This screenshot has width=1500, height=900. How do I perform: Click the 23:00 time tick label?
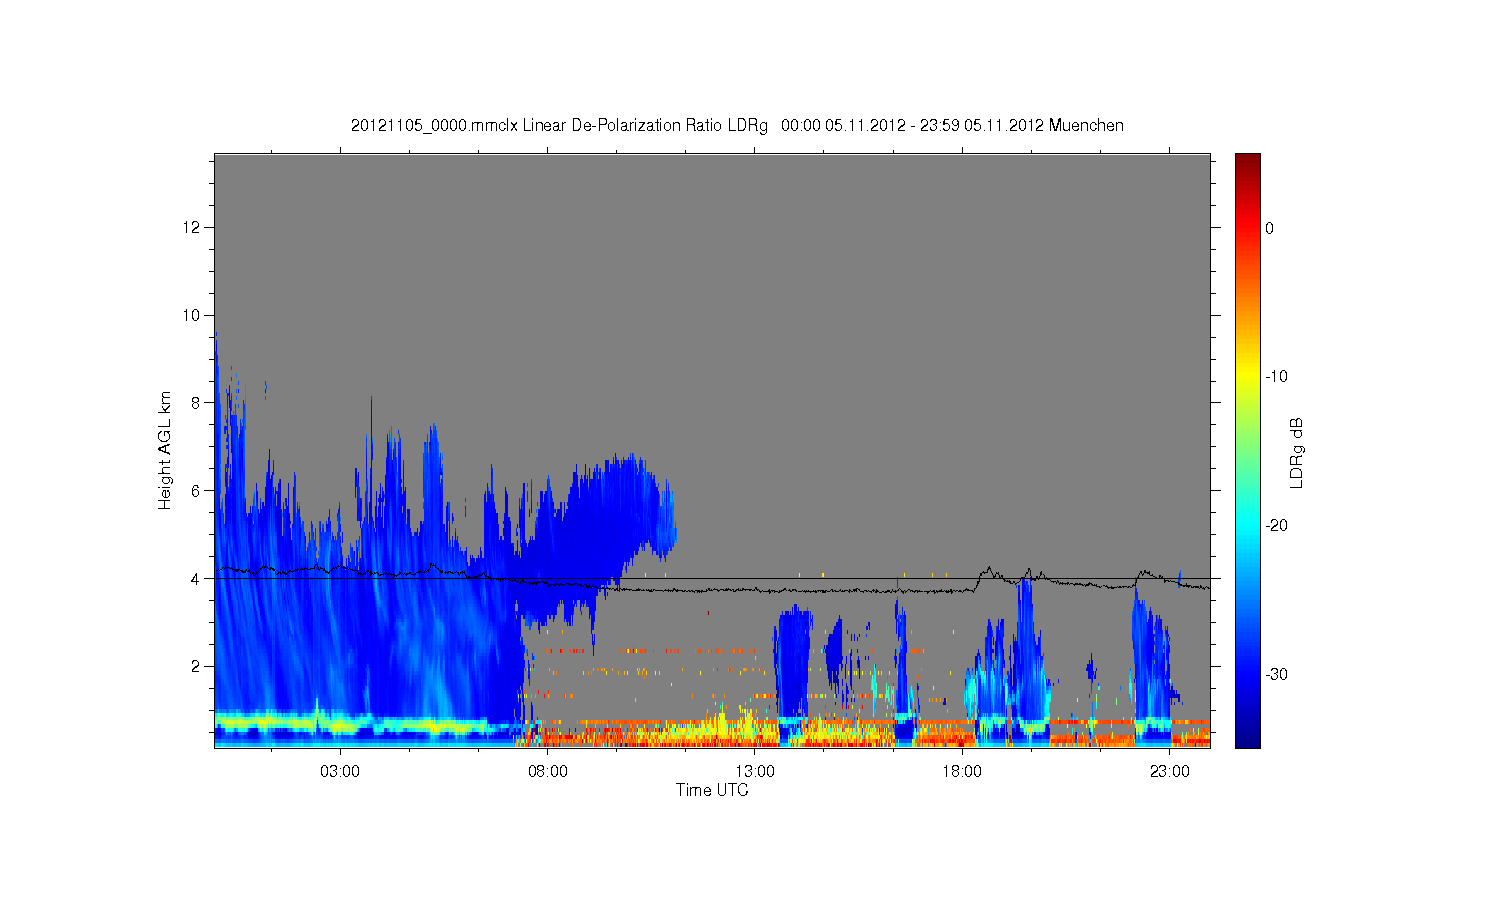point(1170,772)
